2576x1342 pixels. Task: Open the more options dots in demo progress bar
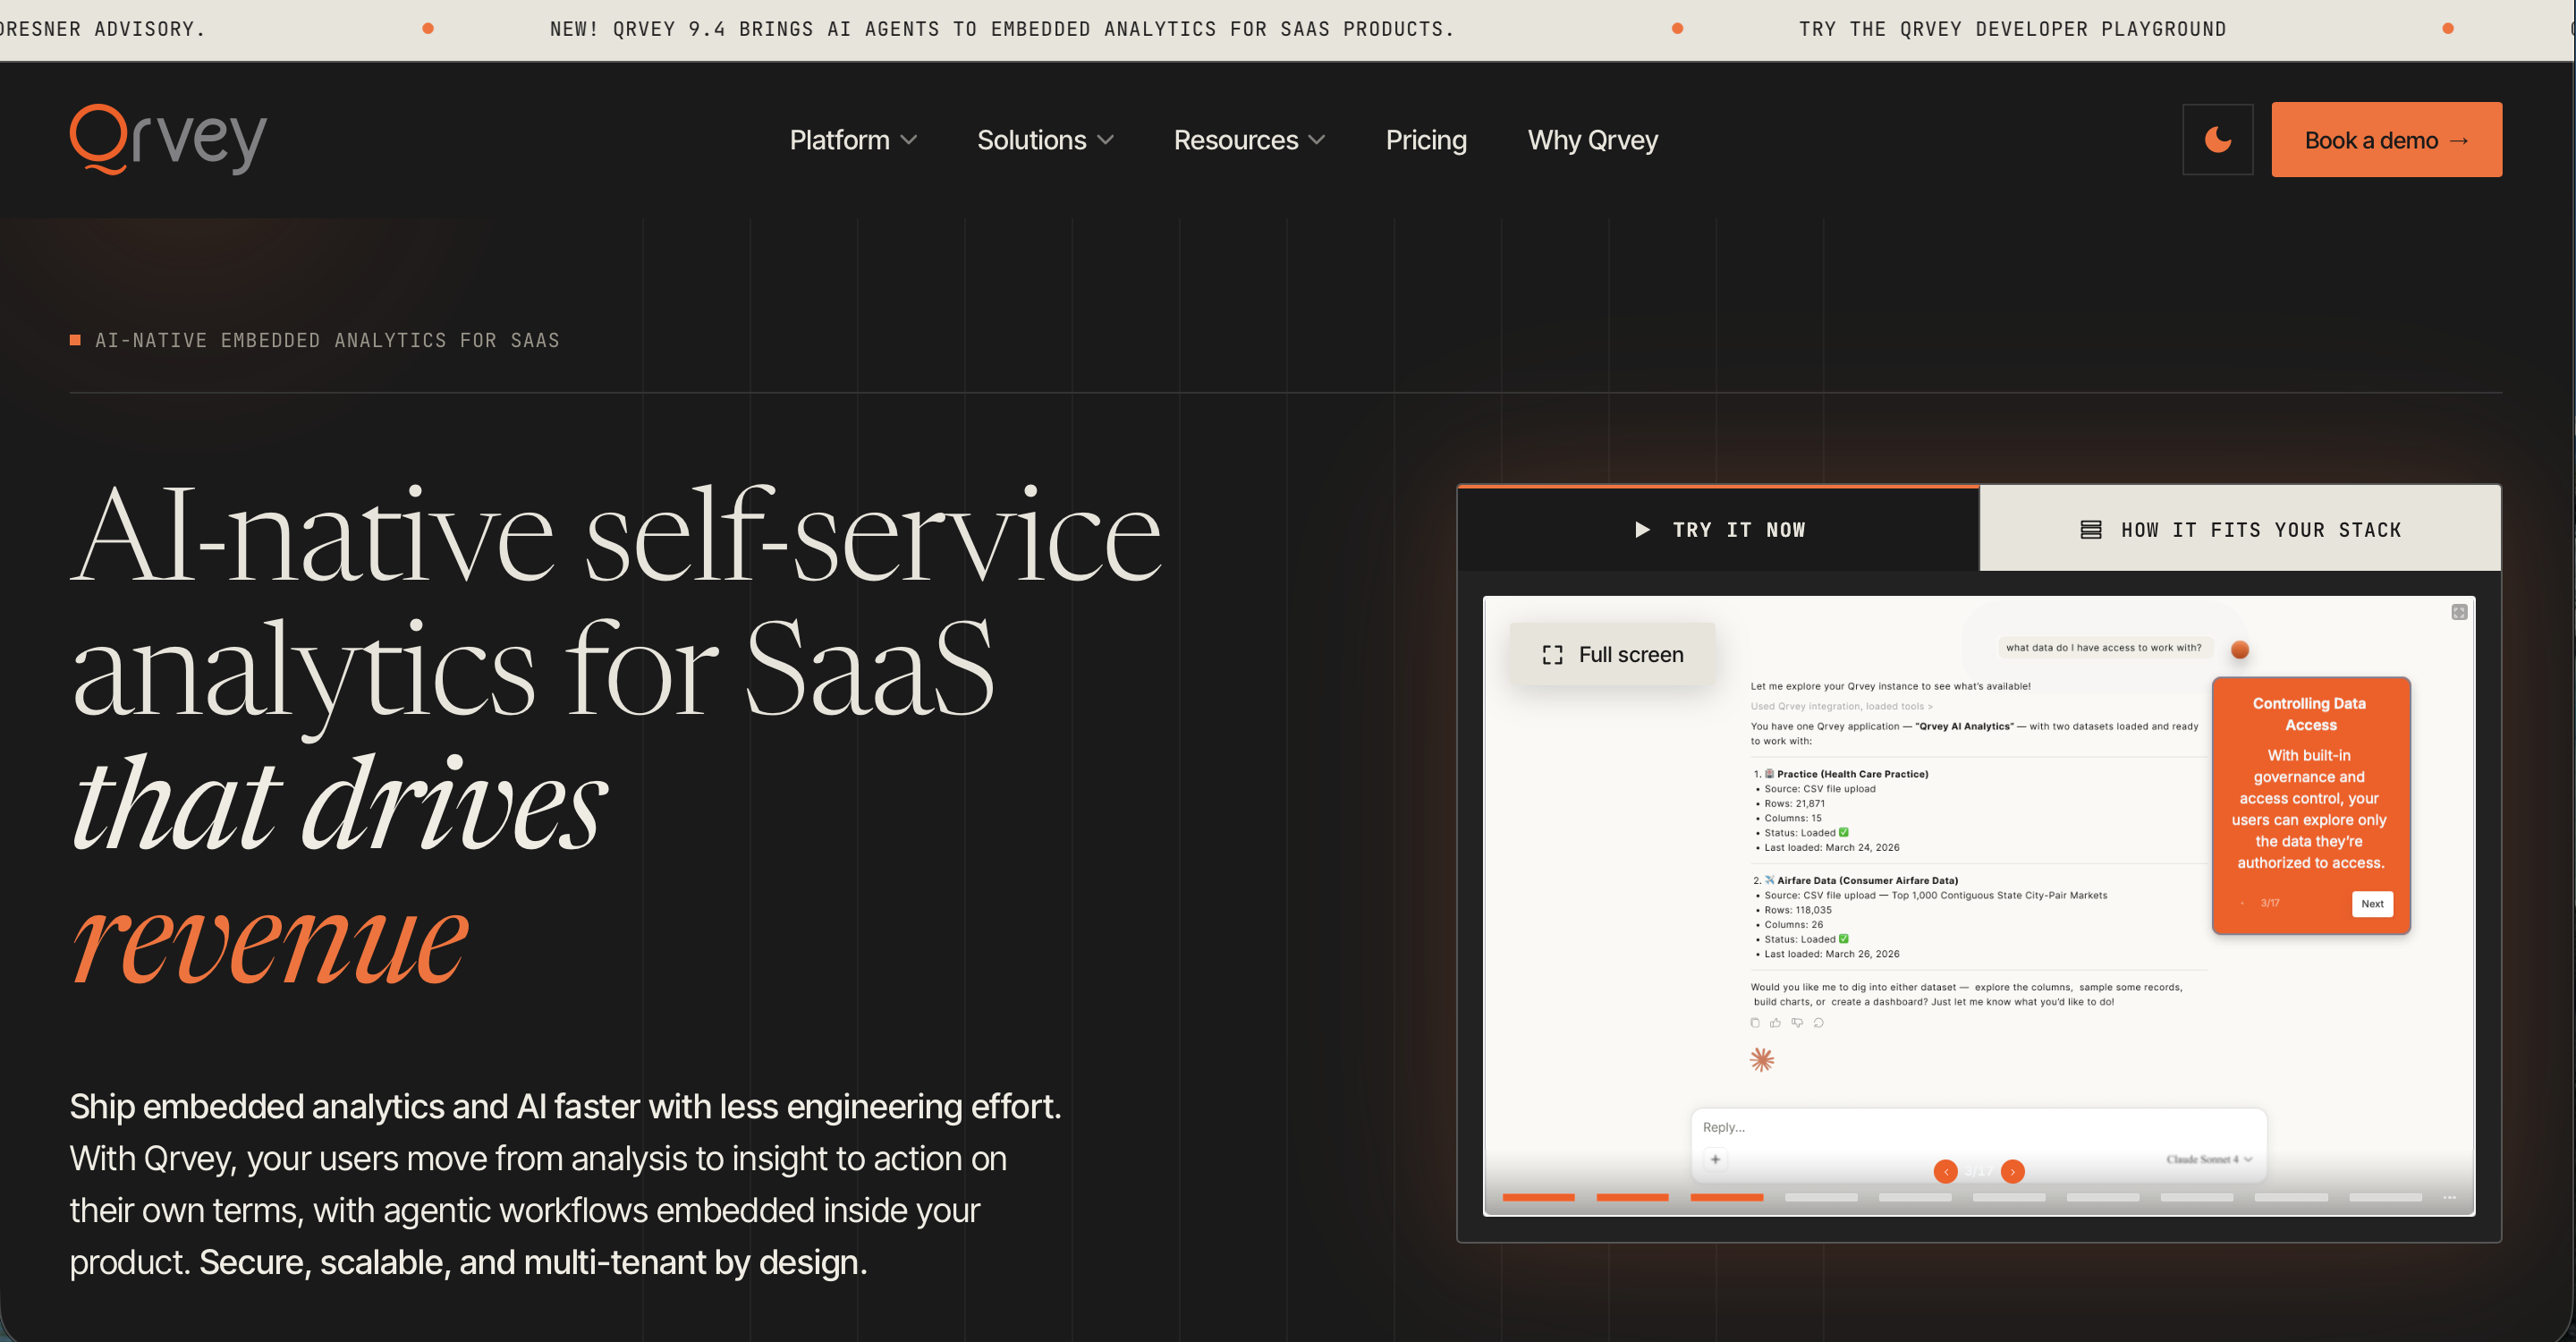click(2449, 1197)
